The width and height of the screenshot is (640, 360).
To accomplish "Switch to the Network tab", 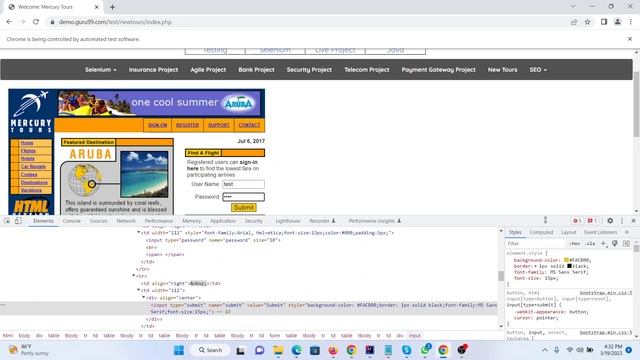I will (126, 221).
